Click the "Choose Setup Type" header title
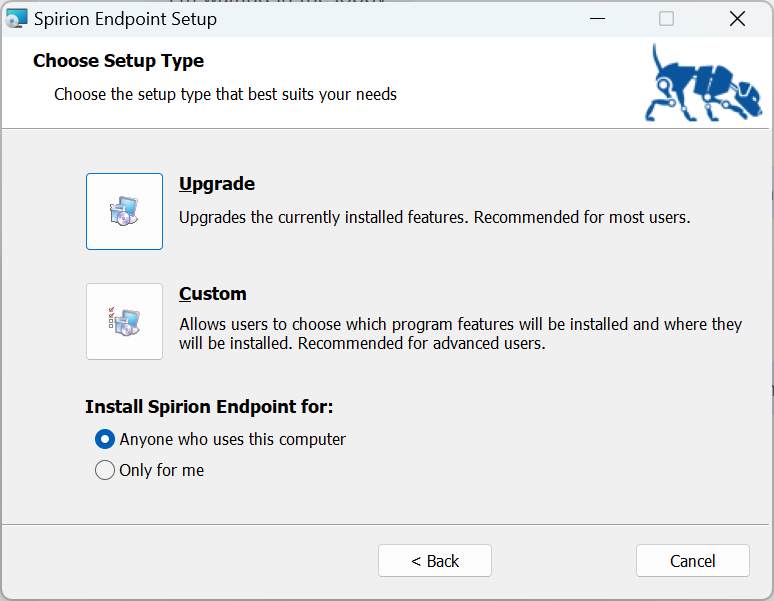This screenshot has width=774, height=601. (x=118, y=61)
